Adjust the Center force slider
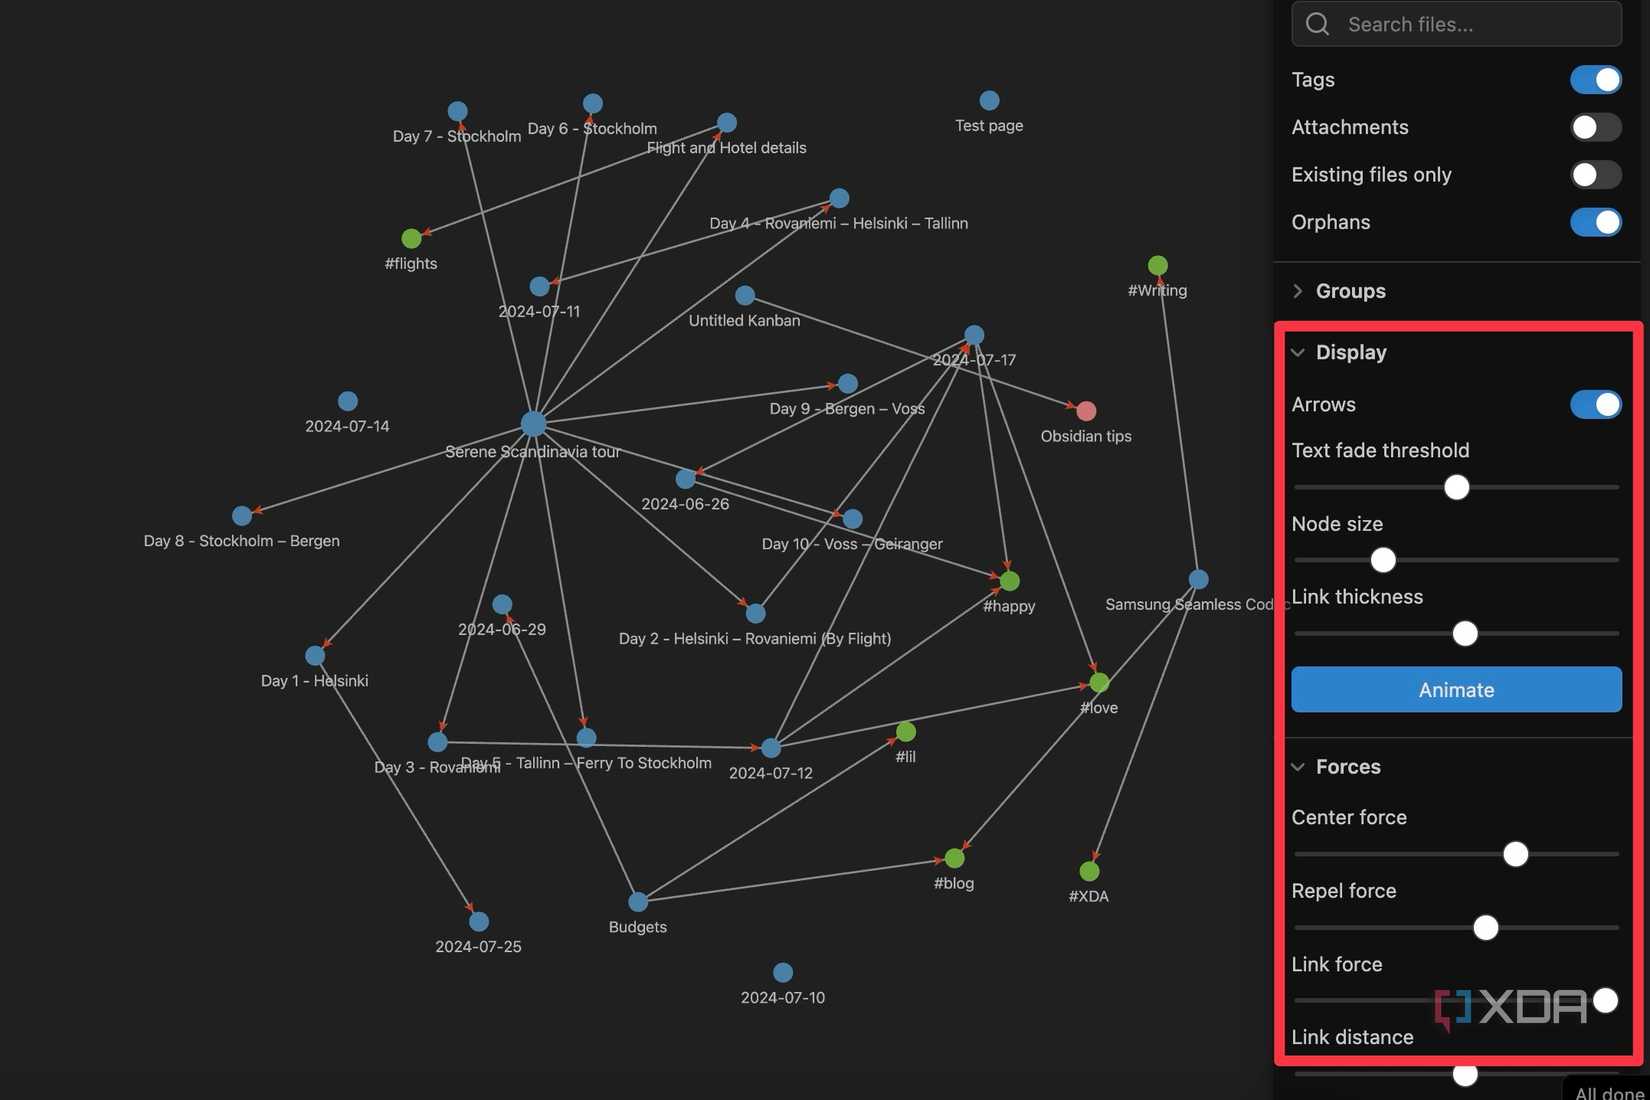This screenshot has height=1100, width=1650. point(1515,854)
